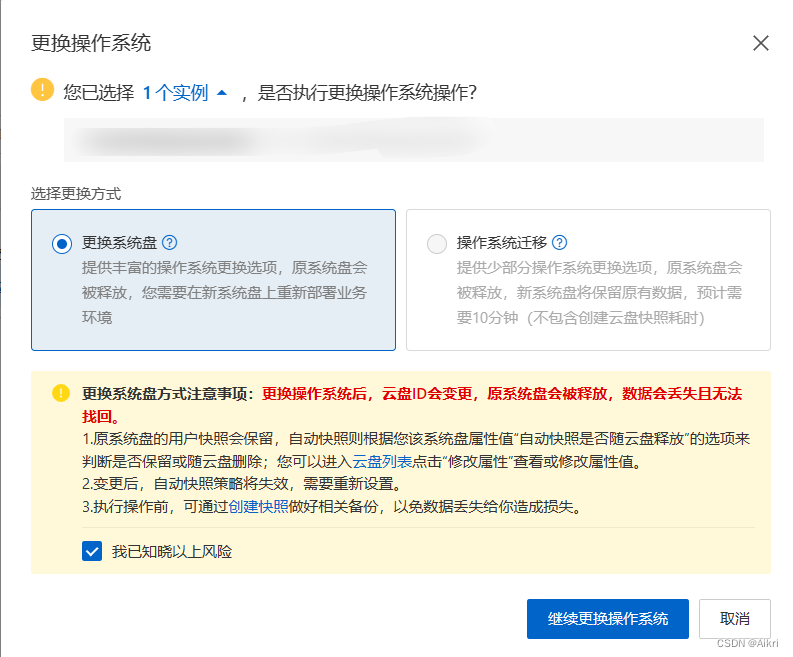Expand the 1个实例 instance list
The image size is (793, 657).
[x=175, y=93]
